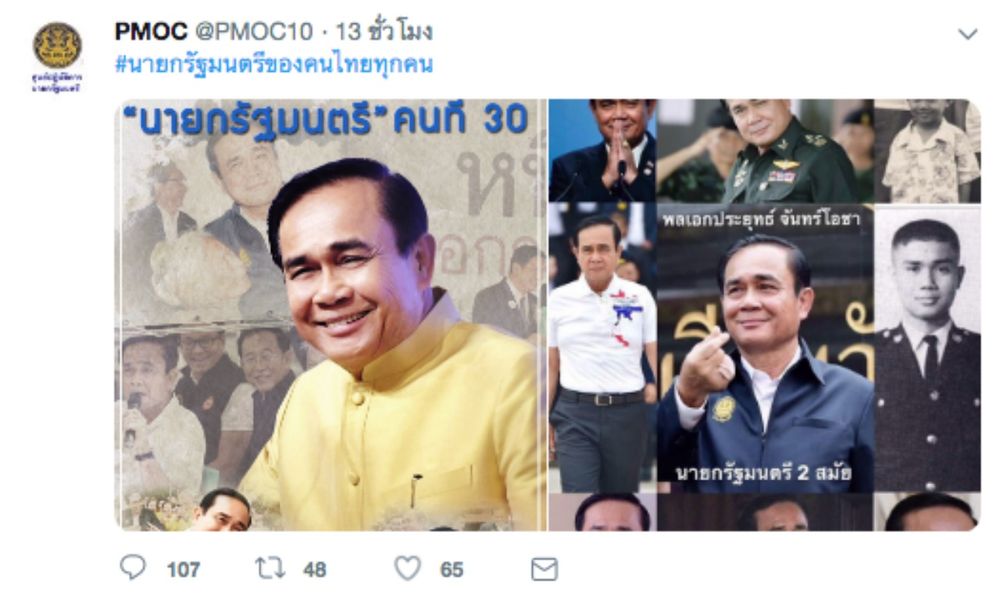Expand the tweet options chevron menu
This screenshot has height=596, width=1000.
[967, 34]
